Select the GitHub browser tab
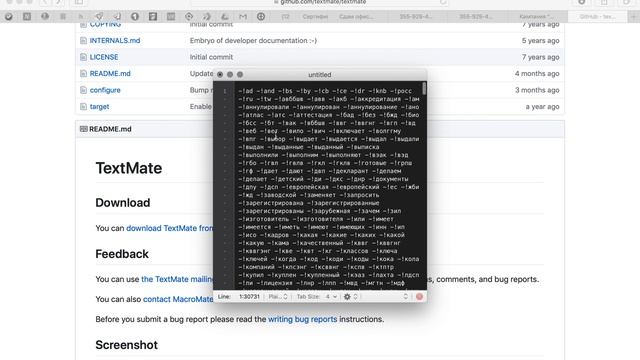This screenshot has width=640, height=360. (598, 17)
